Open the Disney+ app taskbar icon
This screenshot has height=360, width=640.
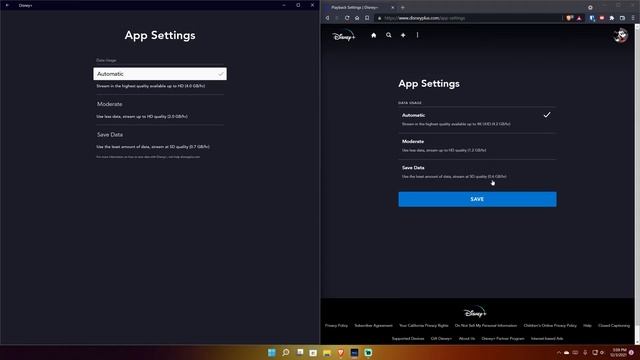click(x=354, y=353)
